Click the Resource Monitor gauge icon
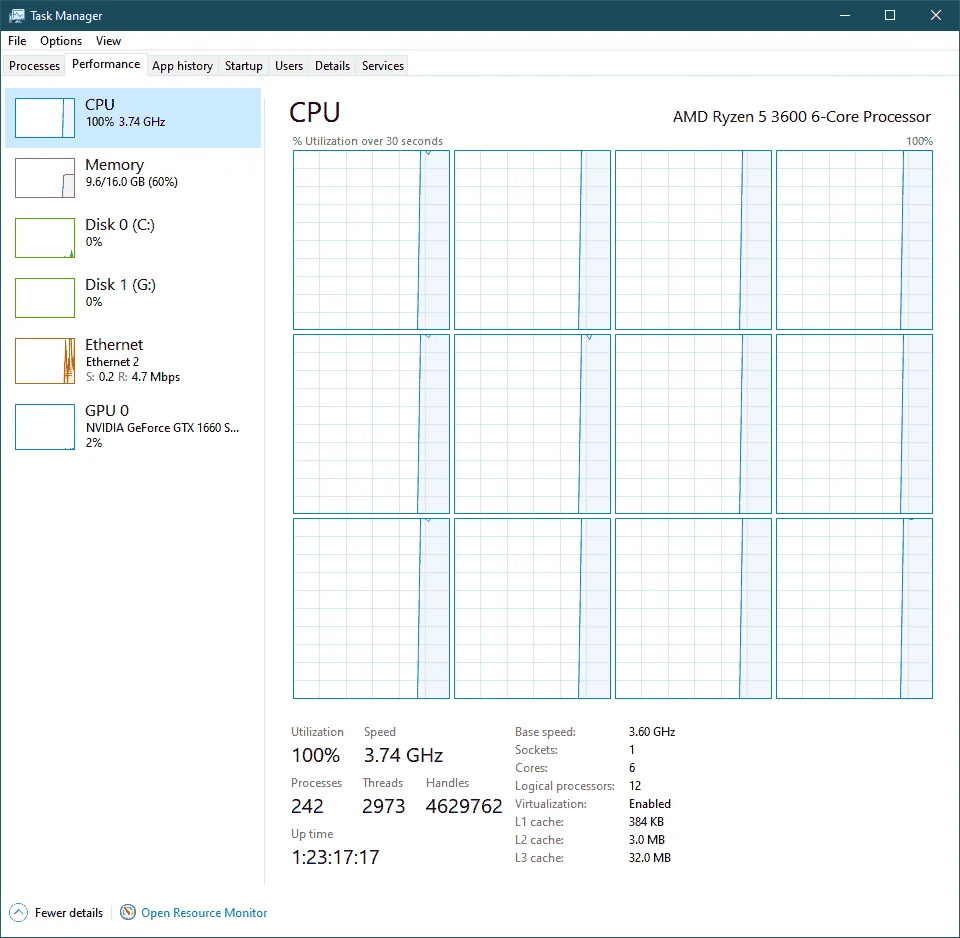 pyautogui.click(x=127, y=912)
